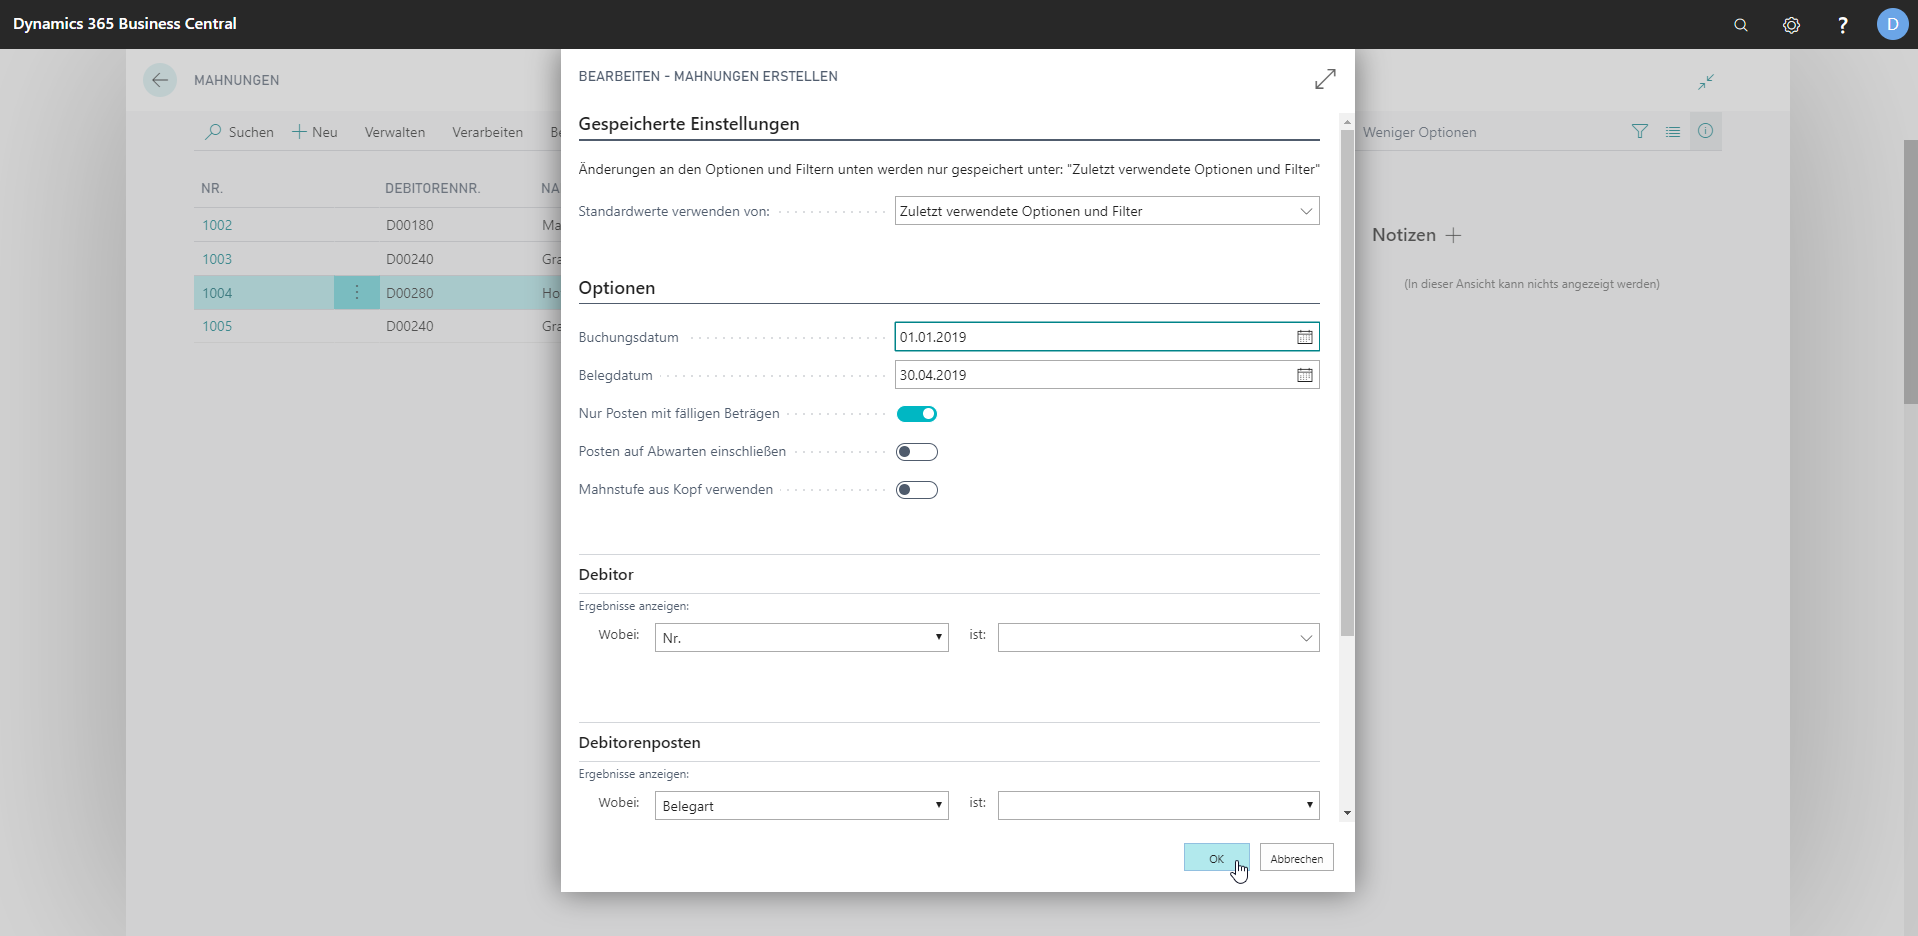Click the Abbrechen button
The height and width of the screenshot is (936, 1918).
coord(1296,858)
